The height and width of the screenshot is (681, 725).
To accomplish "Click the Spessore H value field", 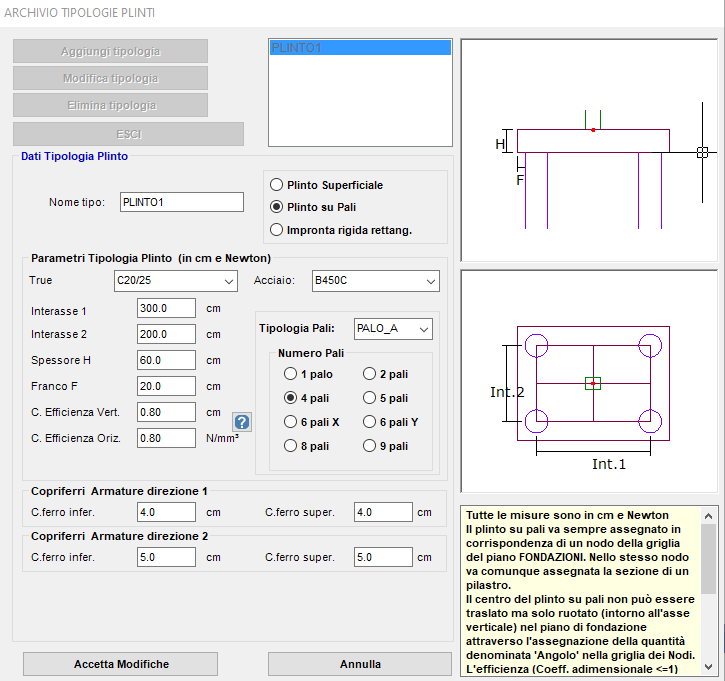I will (x=166, y=360).
